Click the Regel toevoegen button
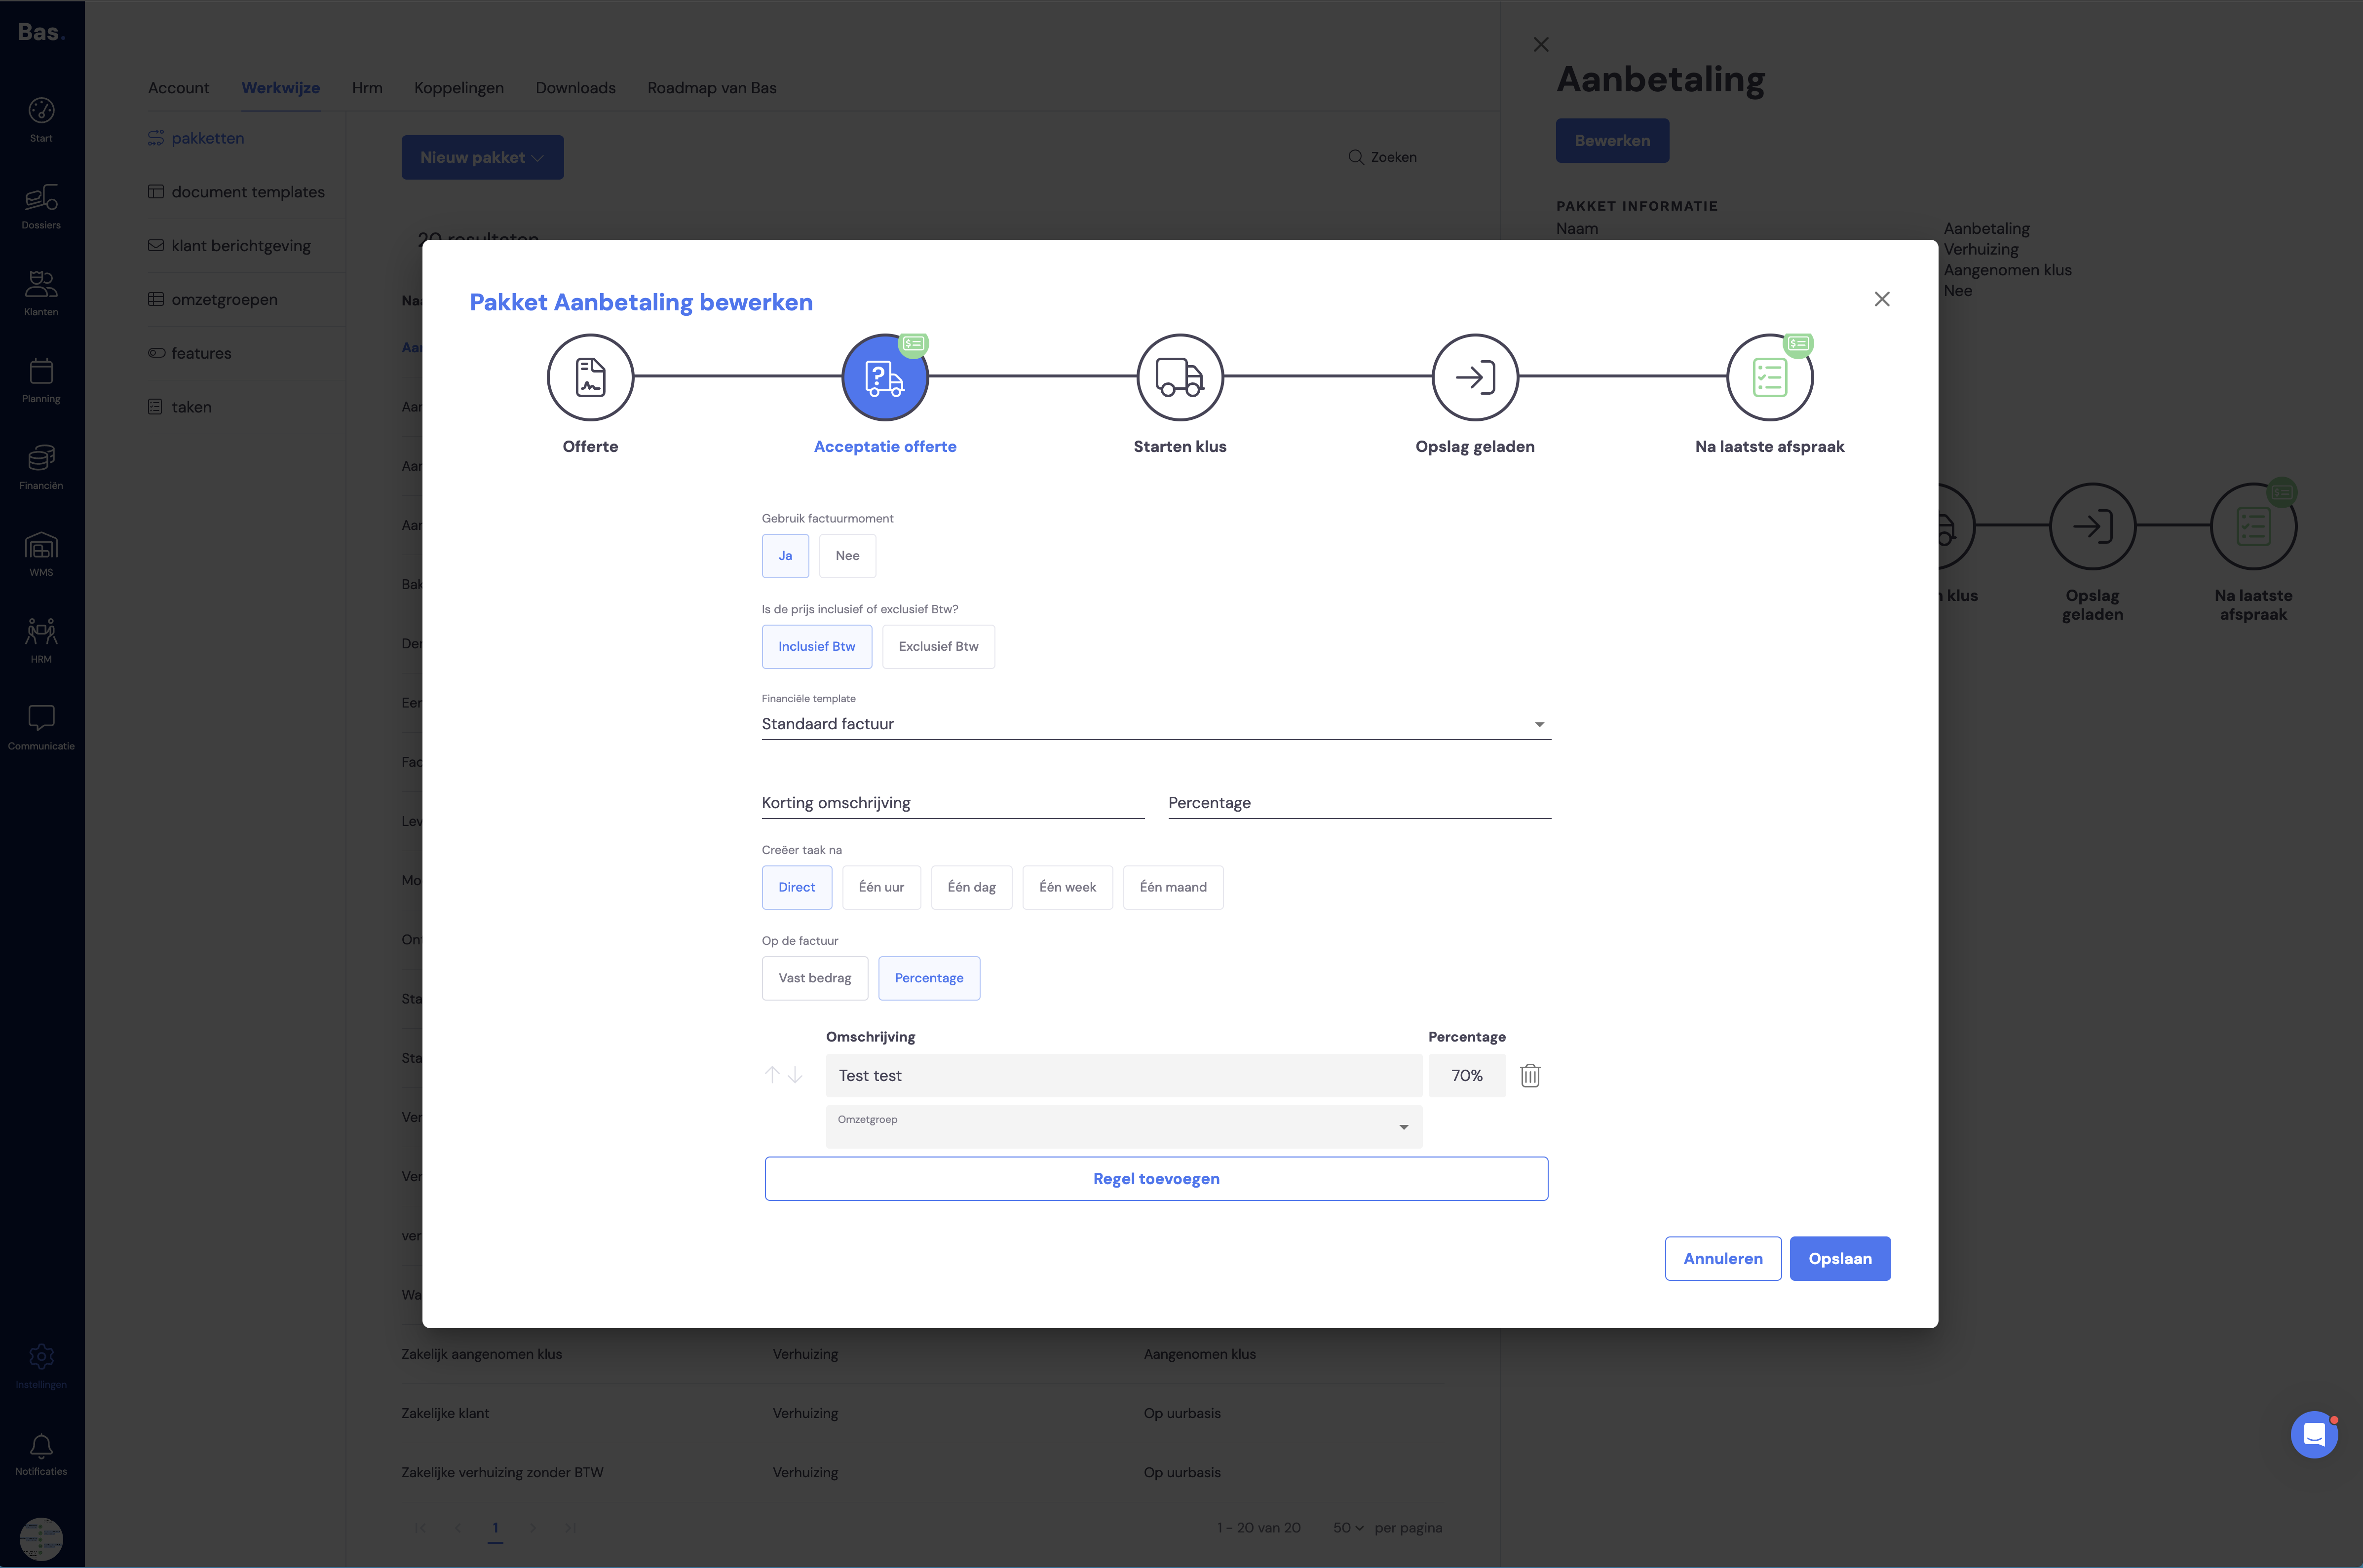2363x1568 pixels. click(x=1156, y=1179)
